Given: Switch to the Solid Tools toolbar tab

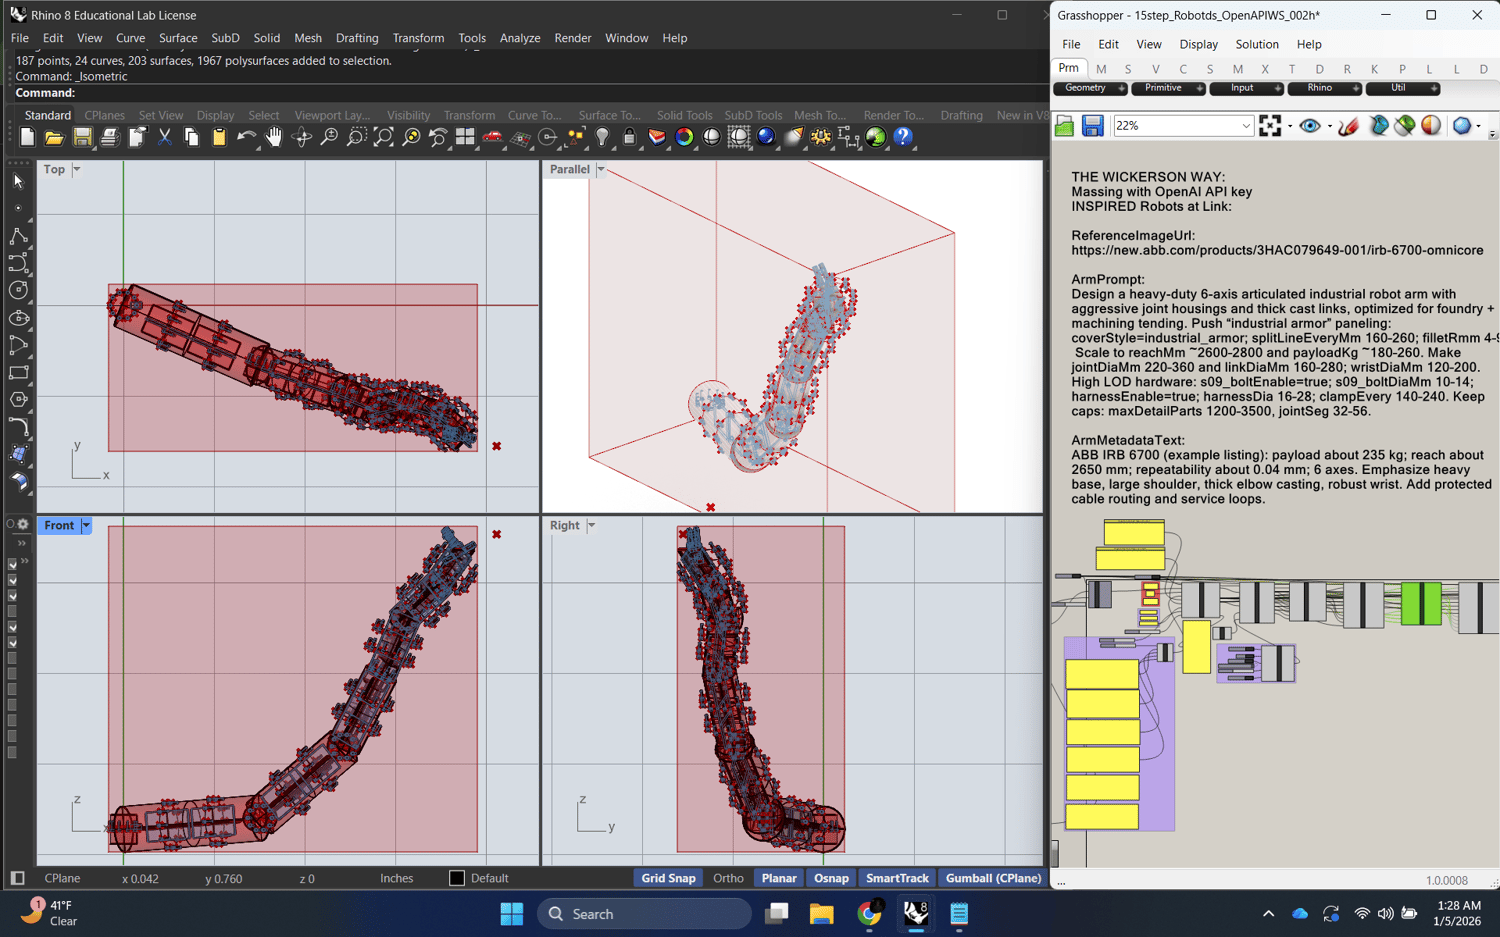Looking at the screenshot, I should [x=684, y=115].
